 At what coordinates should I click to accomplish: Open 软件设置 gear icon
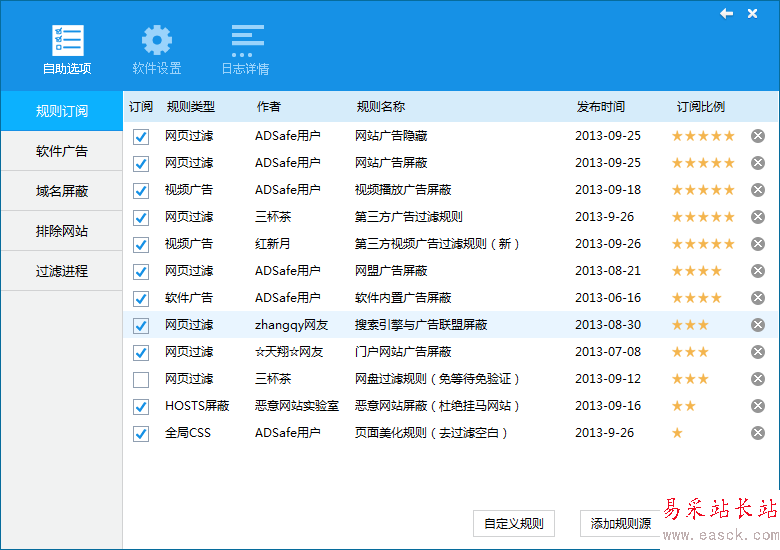click(x=157, y=40)
